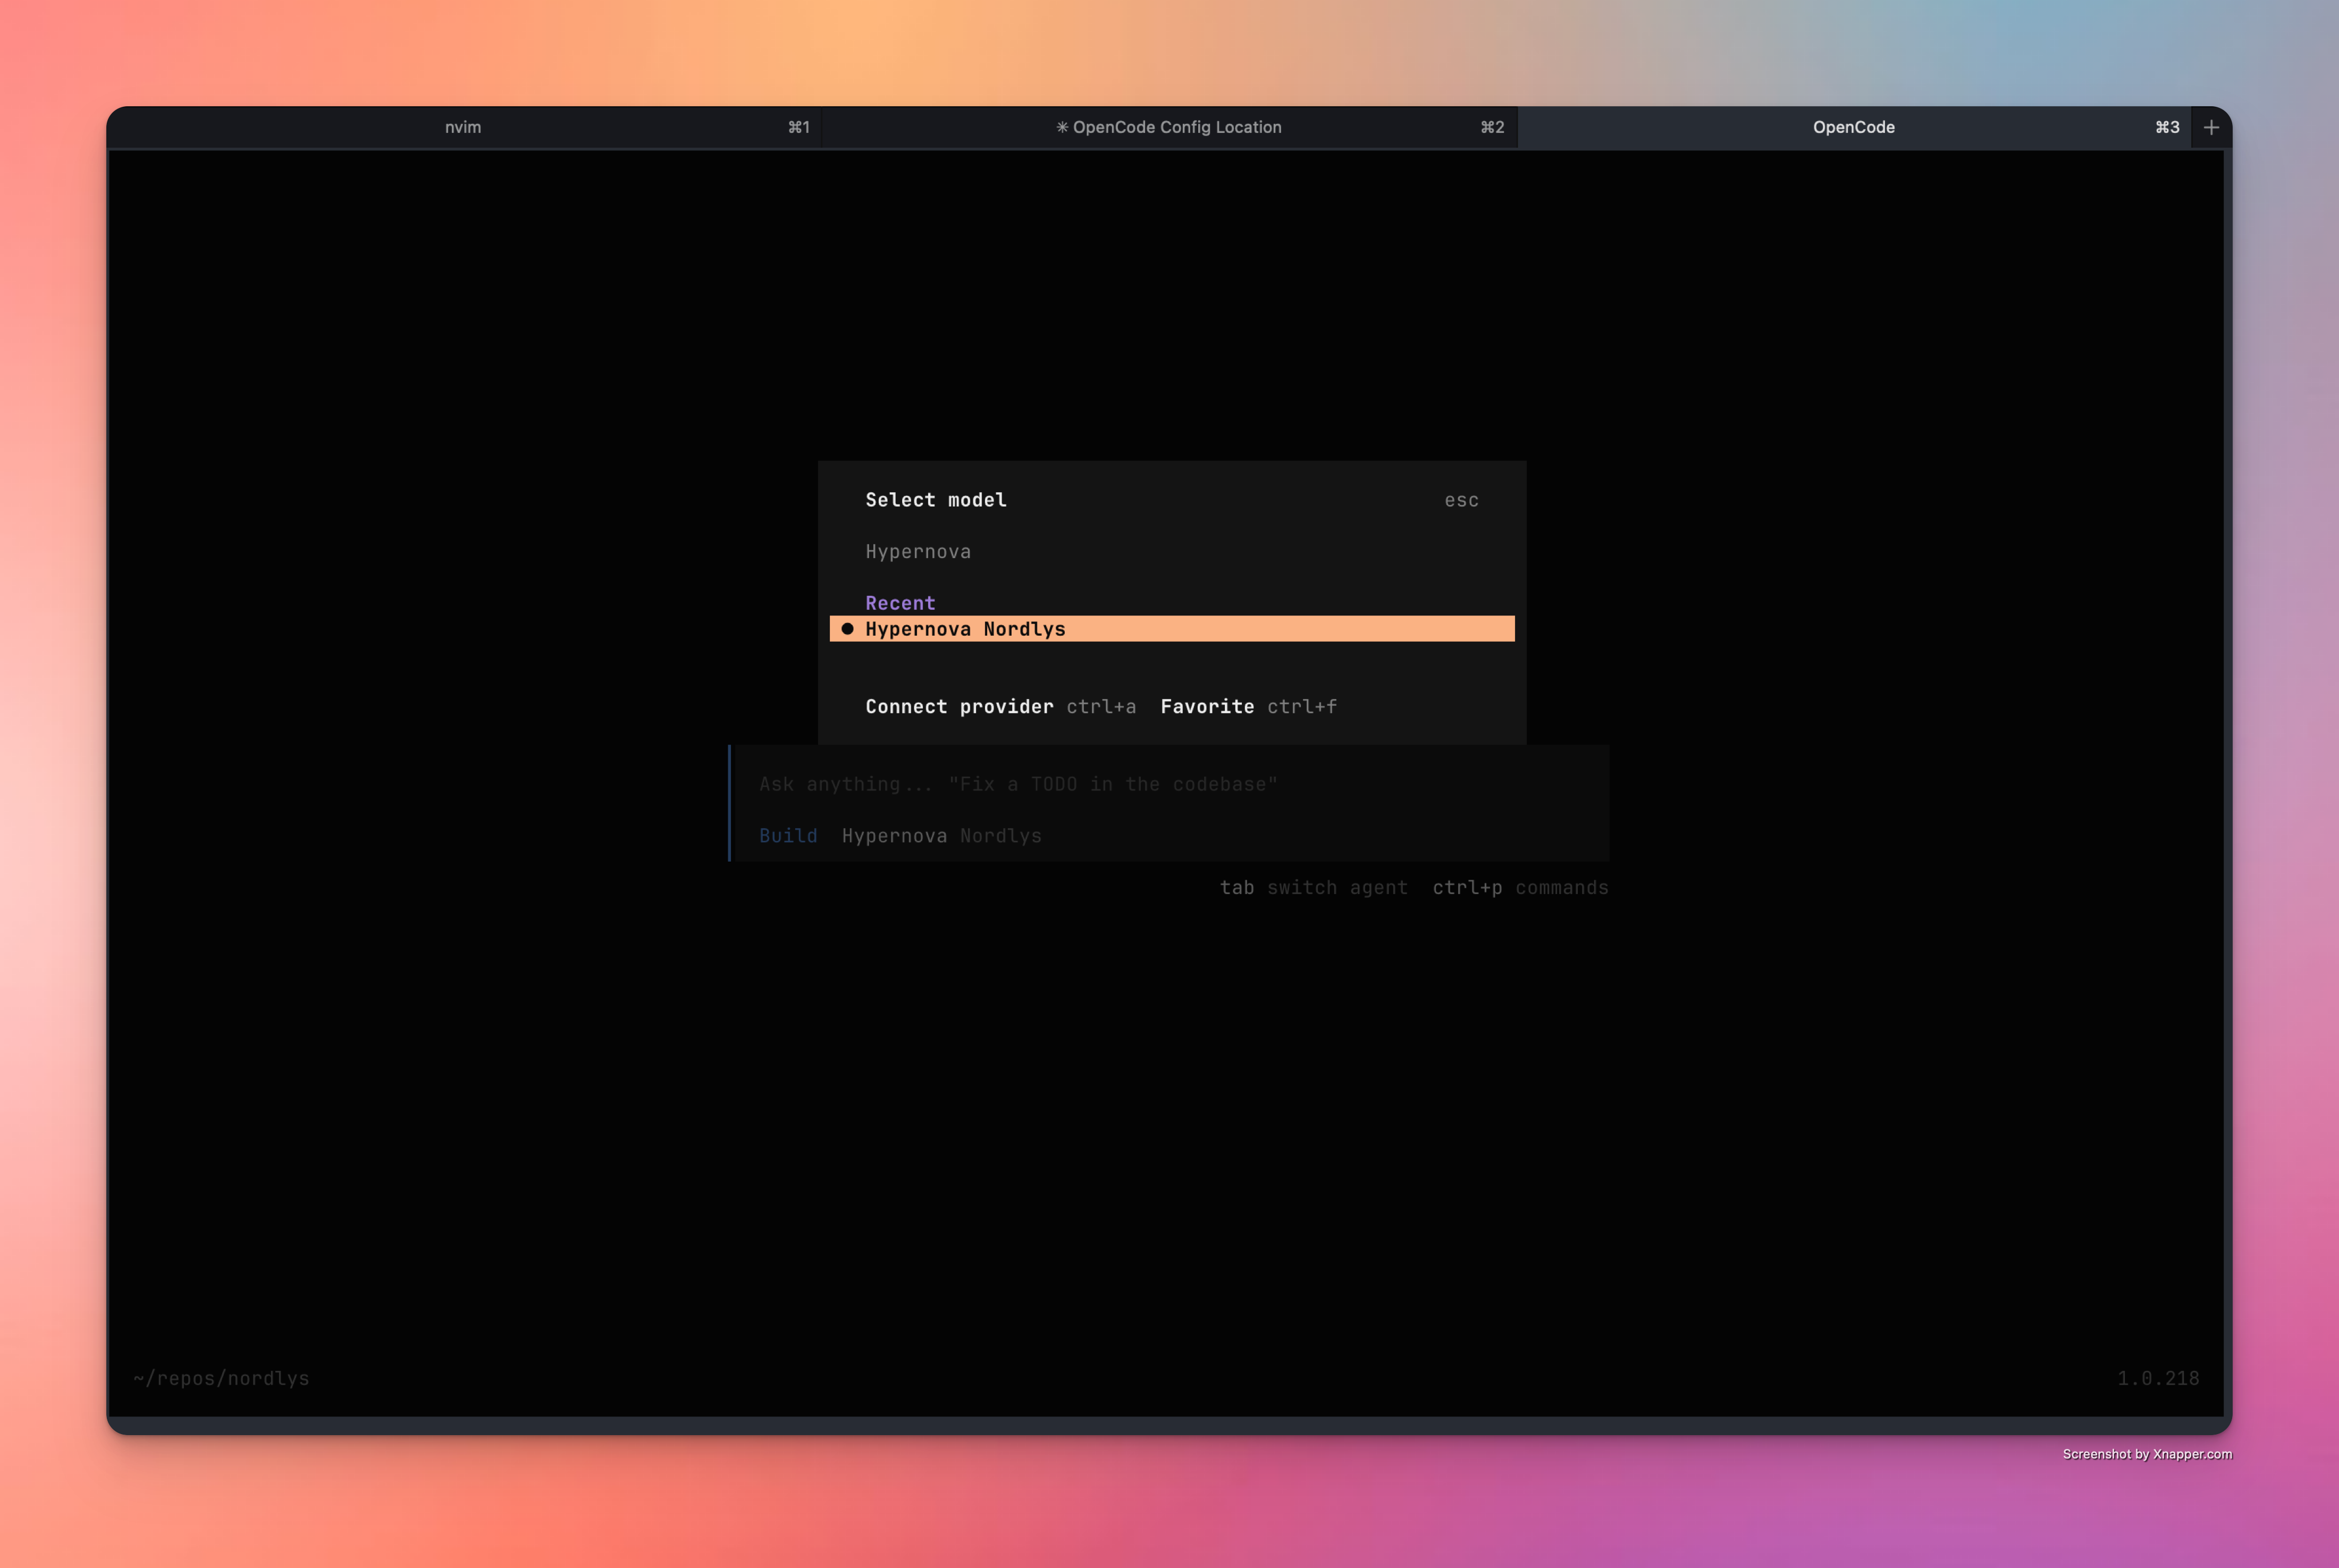This screenshot has width=2339, height=1568.
Task: Click the plus icon to open new tab
Action: [x=2211, y=127]
